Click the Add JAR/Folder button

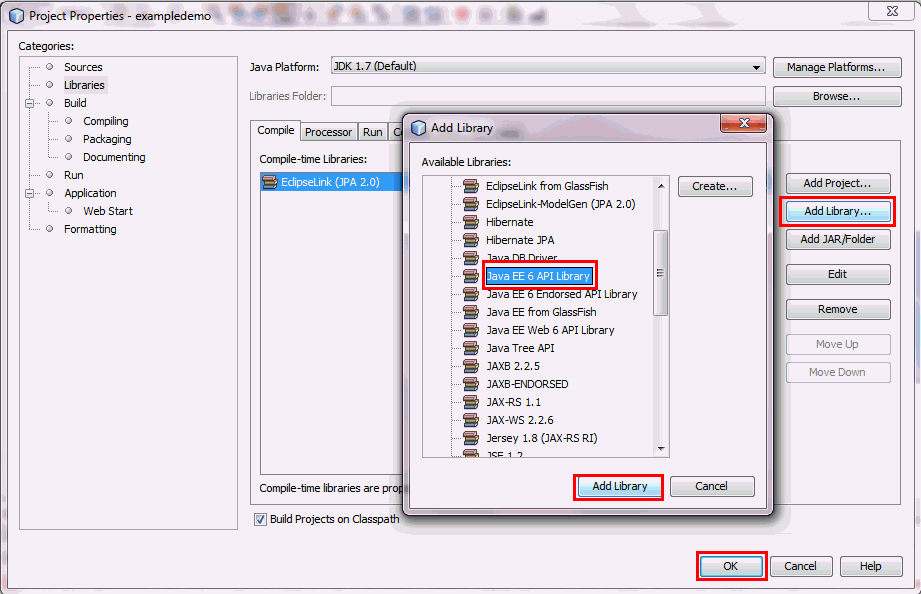pyautogui.click(x=838, y=239)
